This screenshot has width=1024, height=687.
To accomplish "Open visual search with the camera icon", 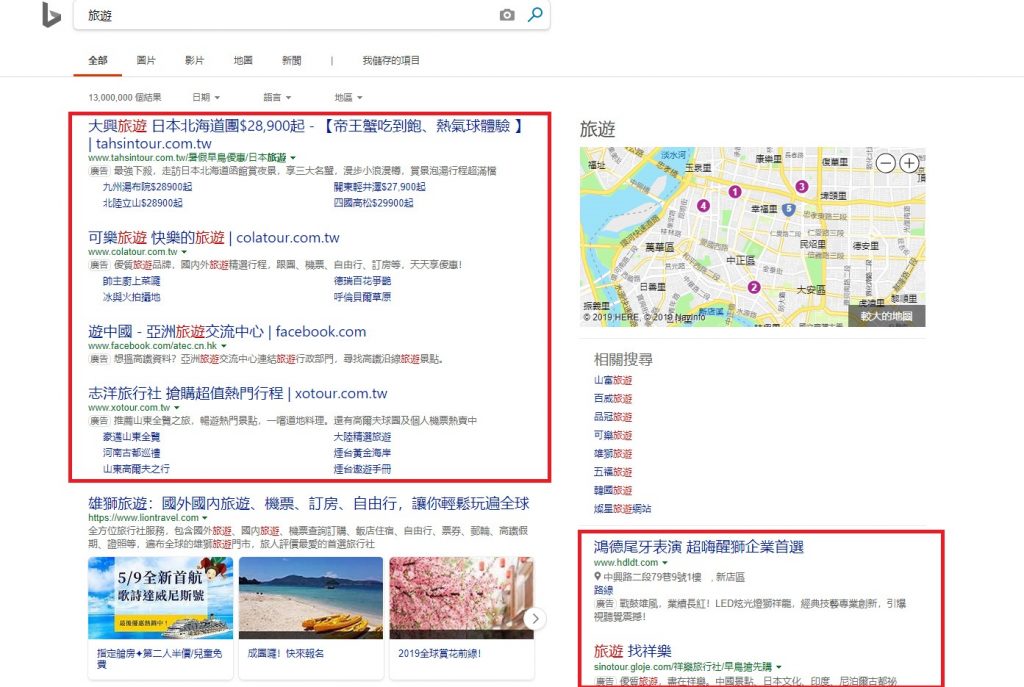I will pos(507,14).
